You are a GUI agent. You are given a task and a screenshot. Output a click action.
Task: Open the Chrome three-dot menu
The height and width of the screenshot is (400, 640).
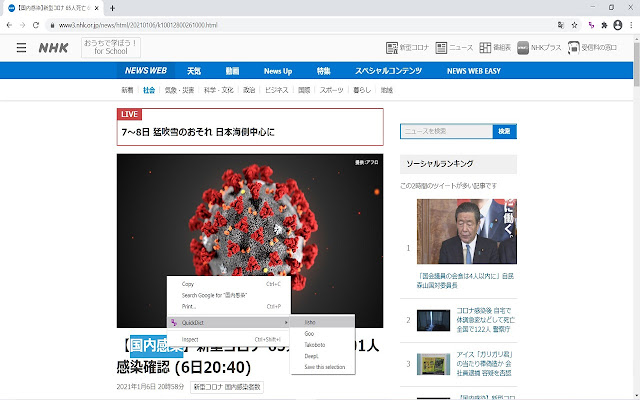click(x=631, y=25)
